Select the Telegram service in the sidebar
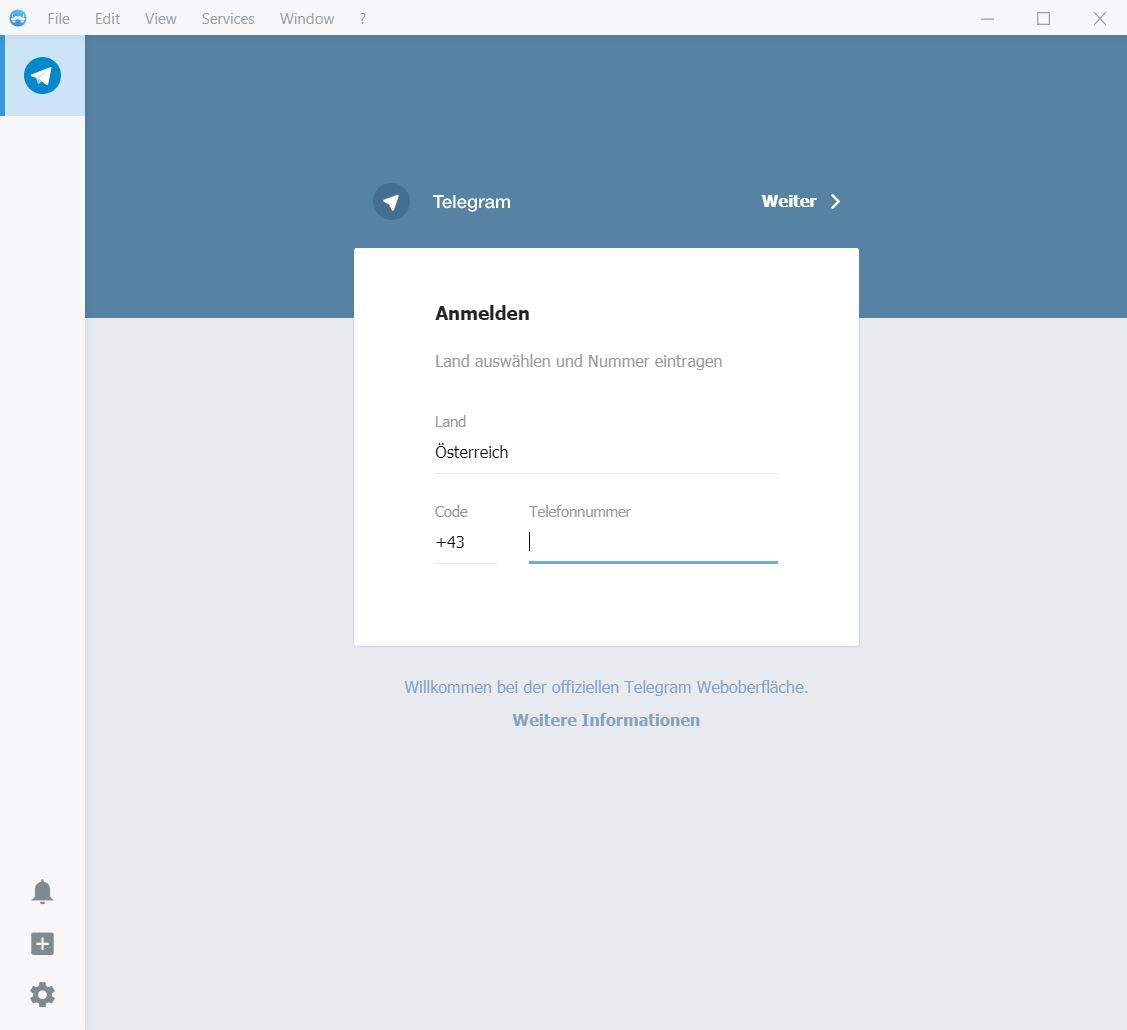The image size is (1127, 1030). 42,75
